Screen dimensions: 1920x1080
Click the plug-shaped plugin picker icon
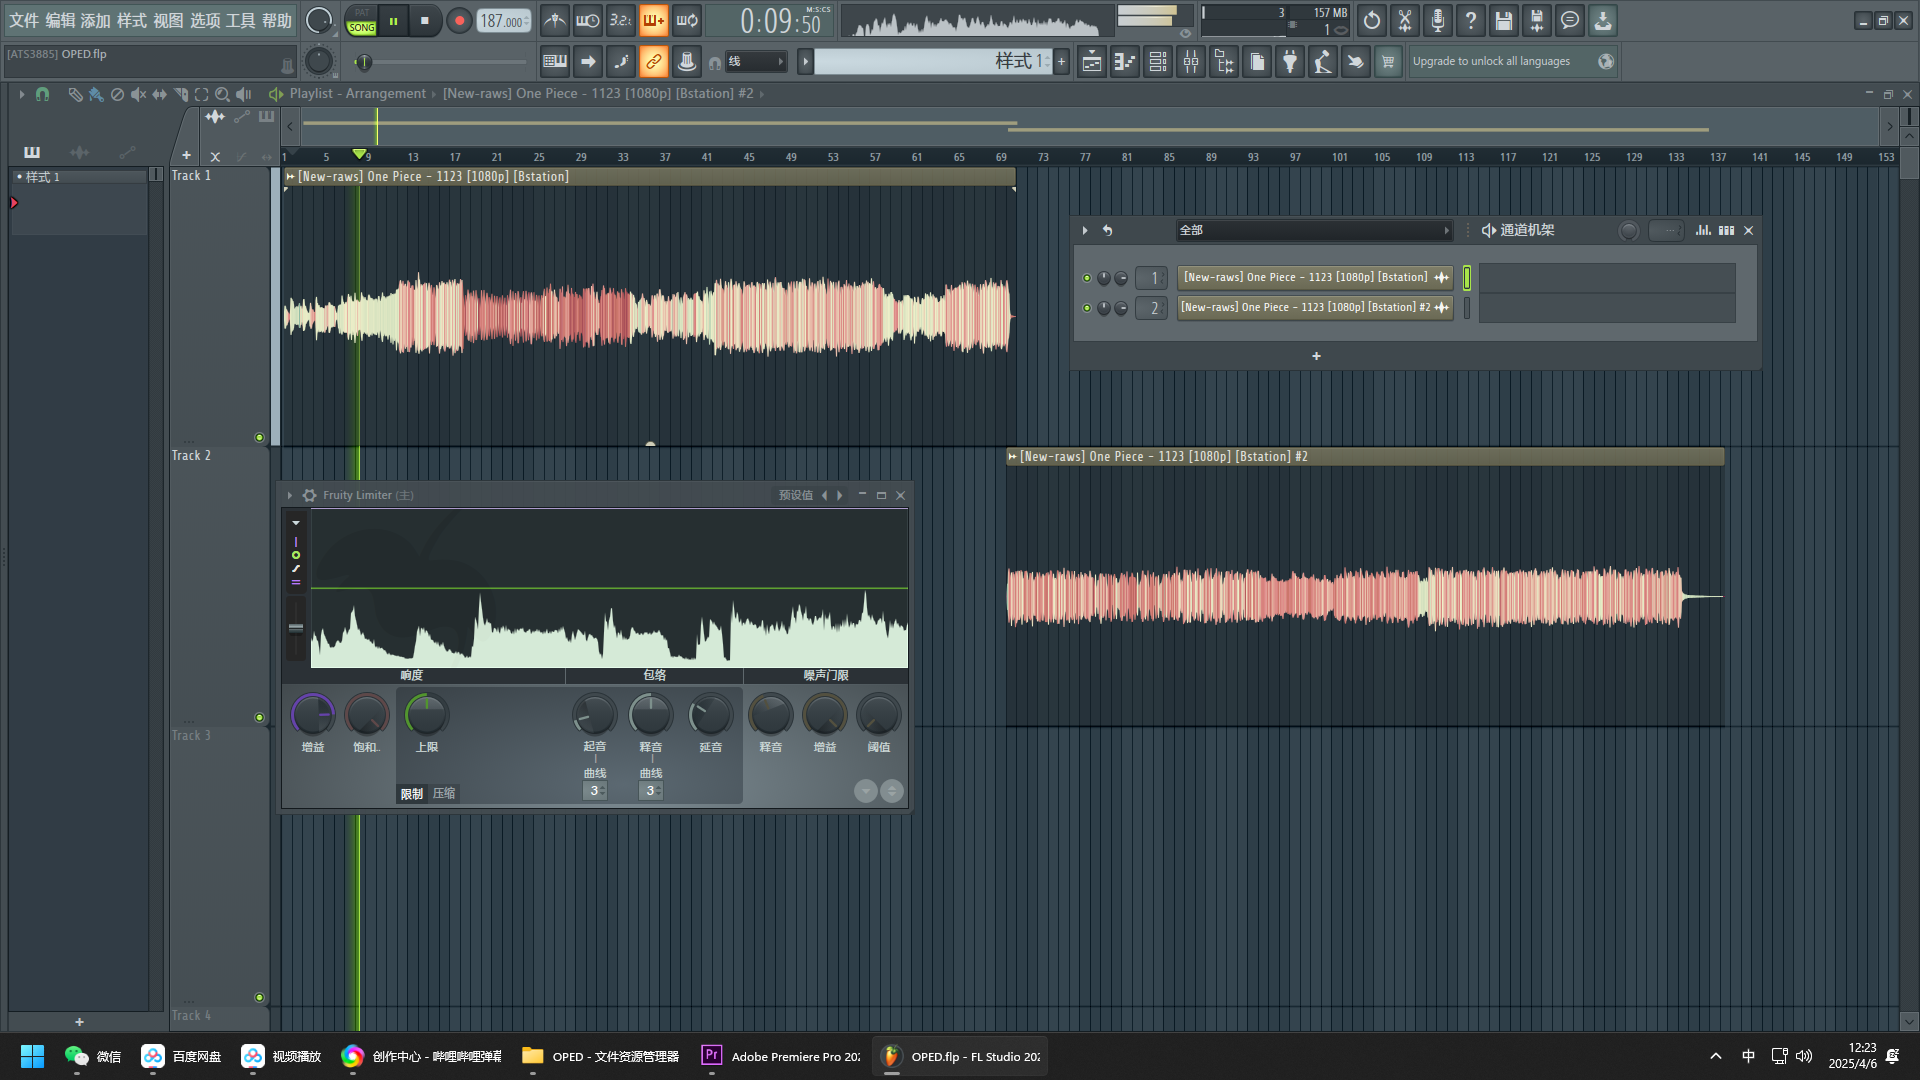click(x=1290, y=62)
